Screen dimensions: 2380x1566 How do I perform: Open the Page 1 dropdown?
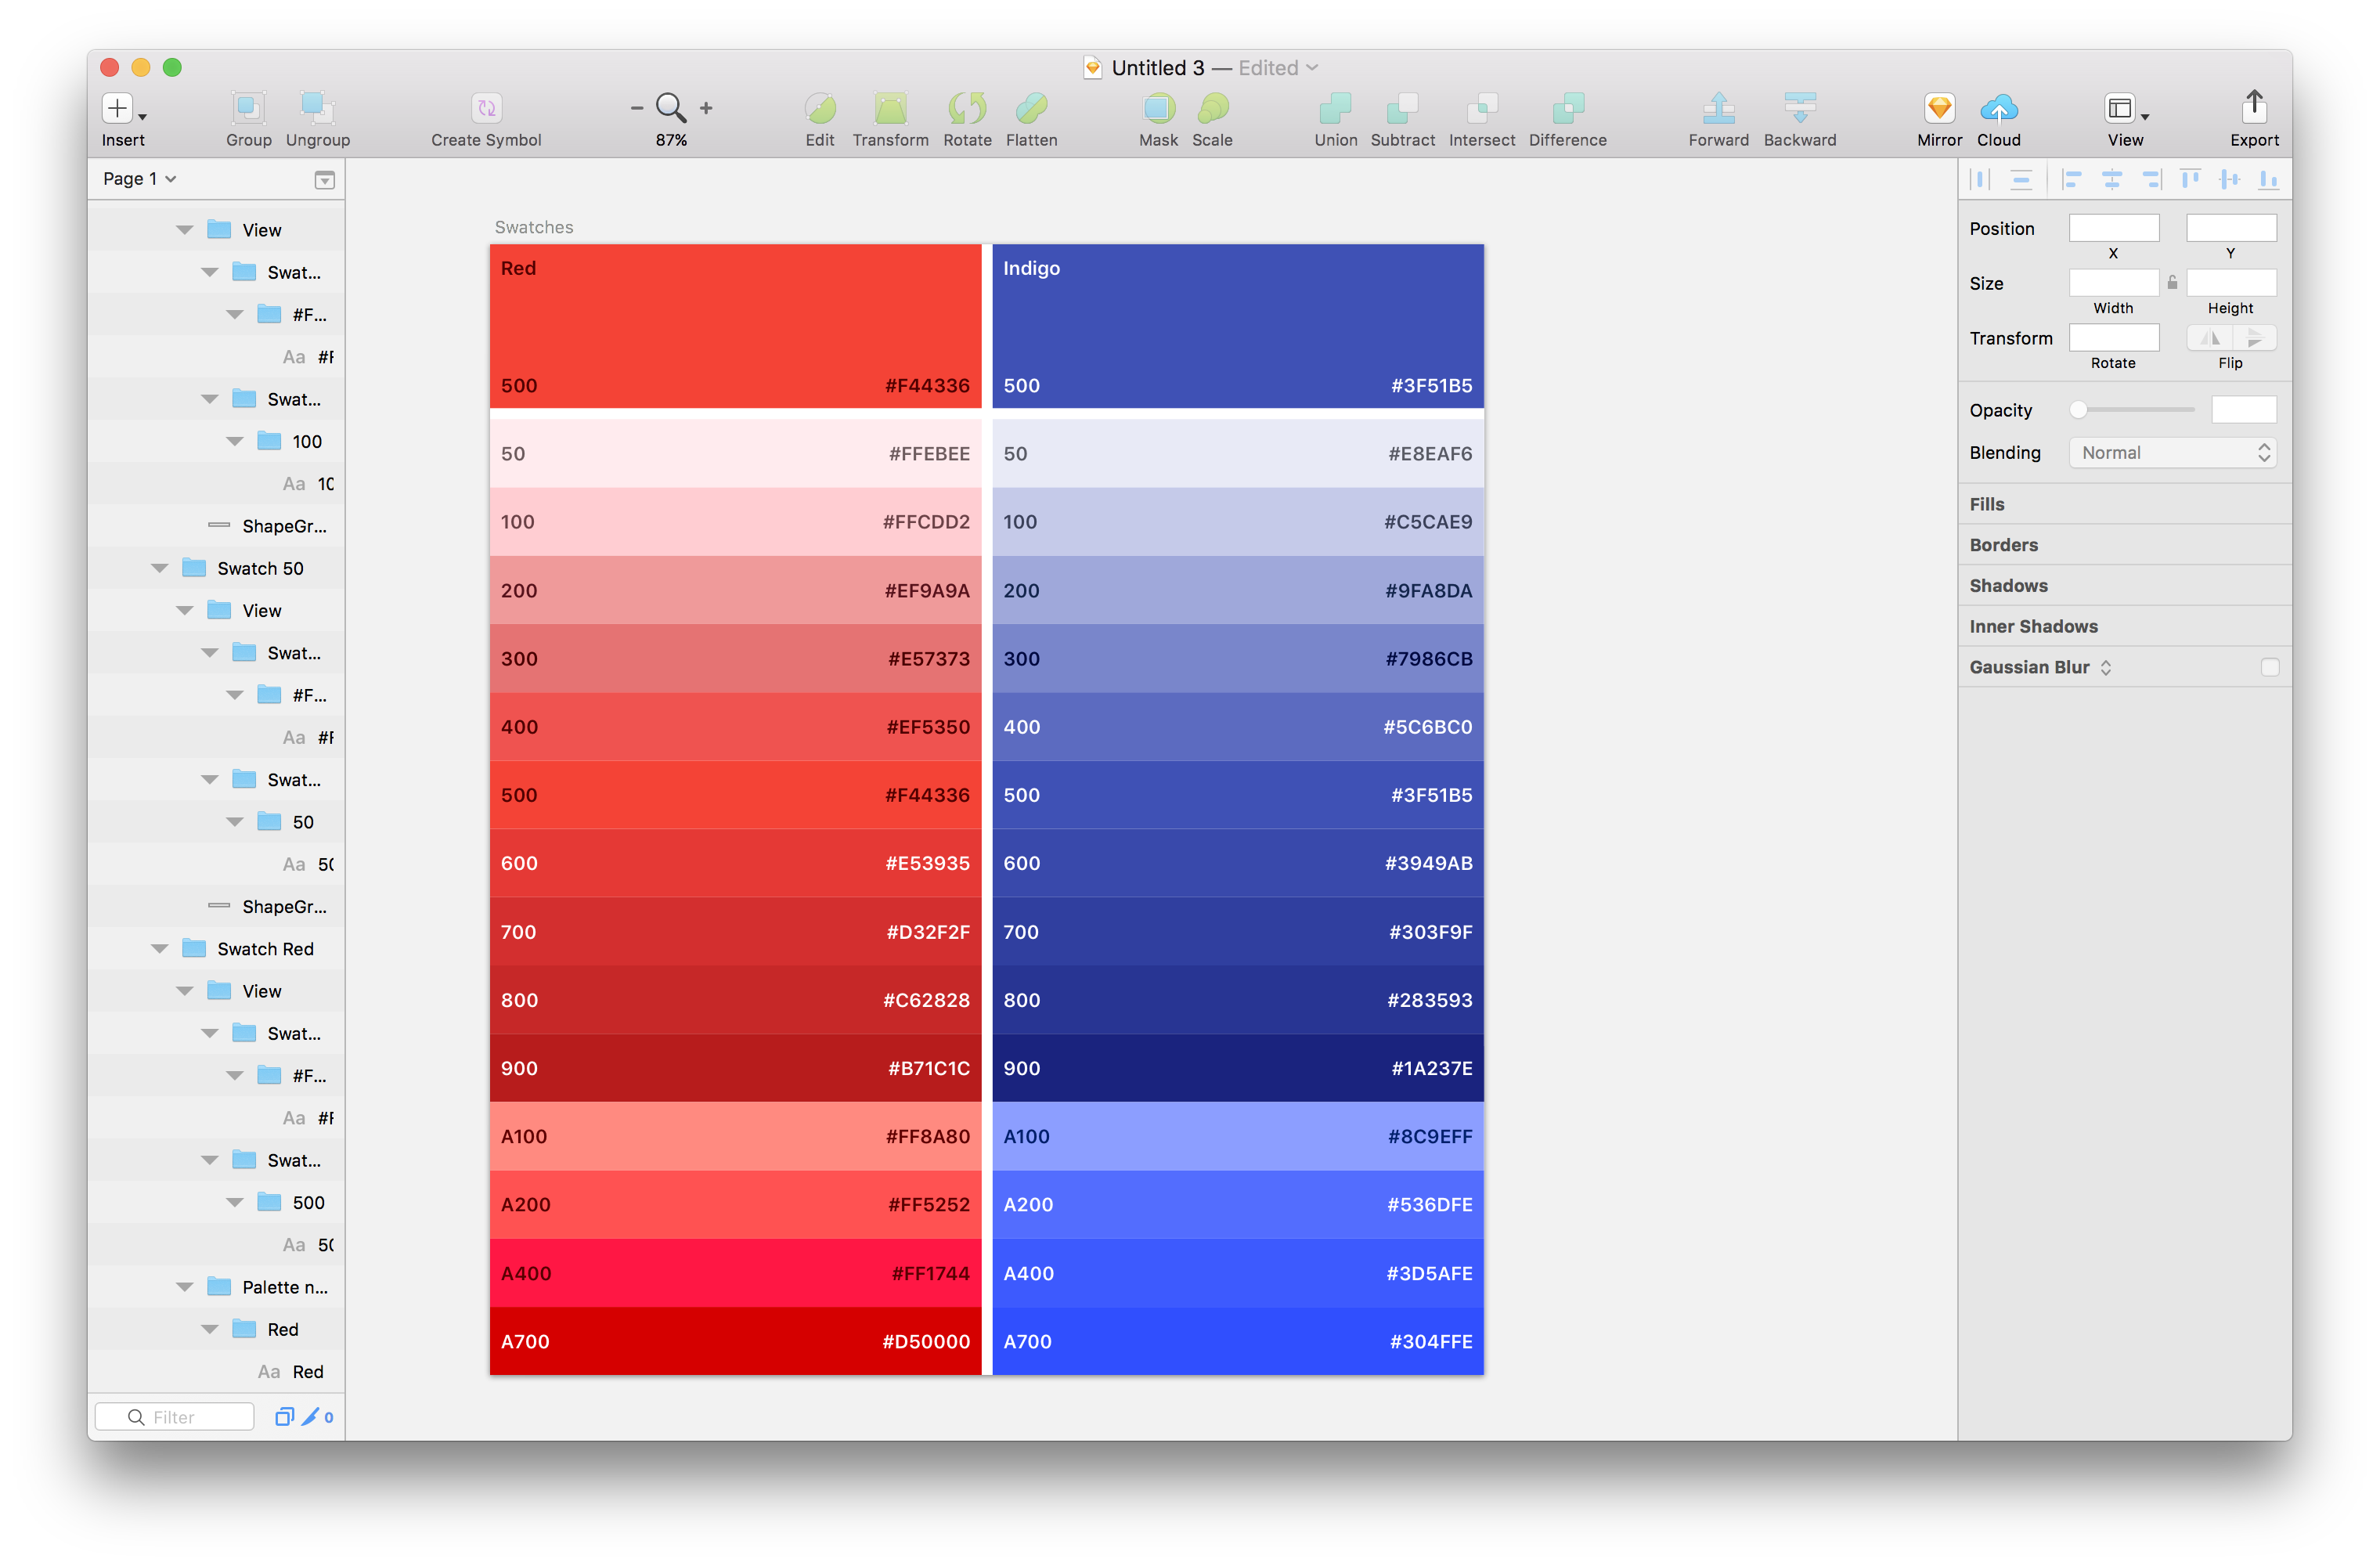140,179
